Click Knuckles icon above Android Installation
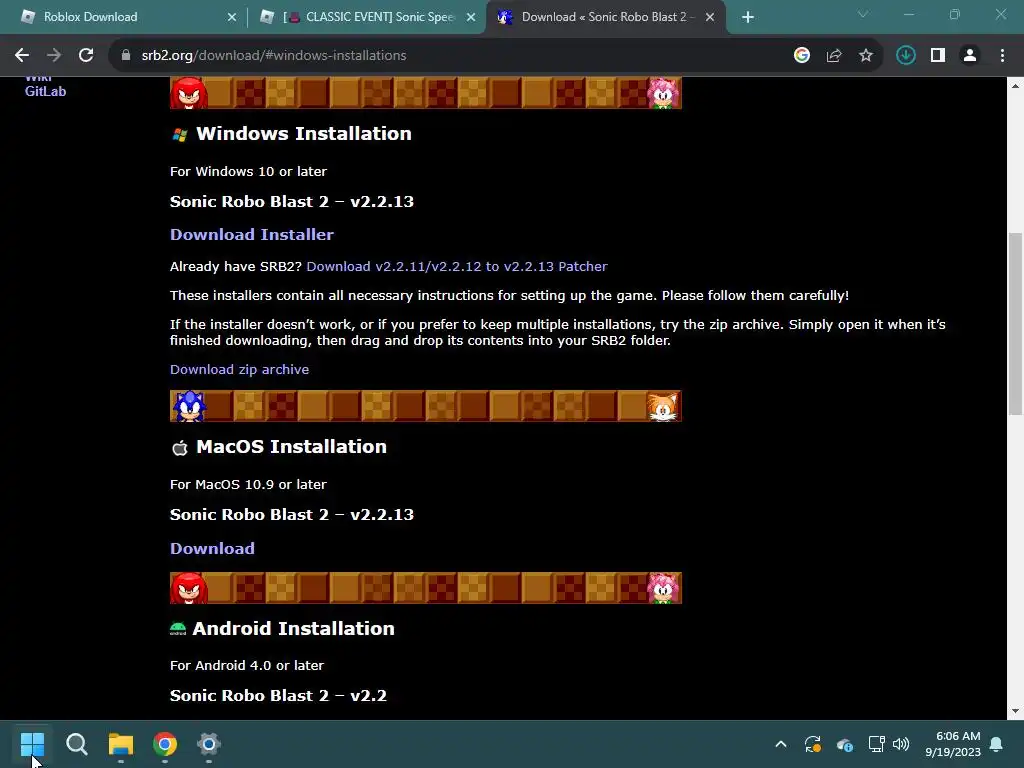The width and height of the screenshot is (1024, 768). 189,588
